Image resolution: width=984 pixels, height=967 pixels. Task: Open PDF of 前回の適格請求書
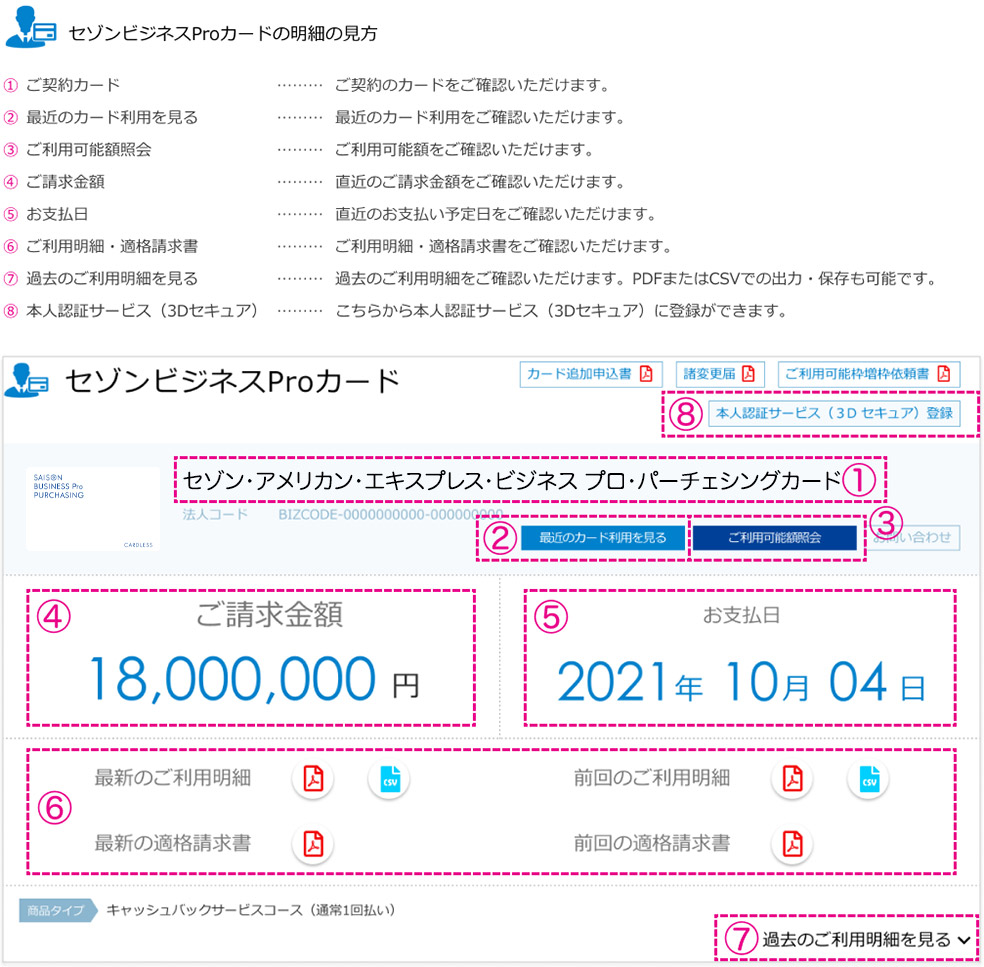tap(793, 844)
